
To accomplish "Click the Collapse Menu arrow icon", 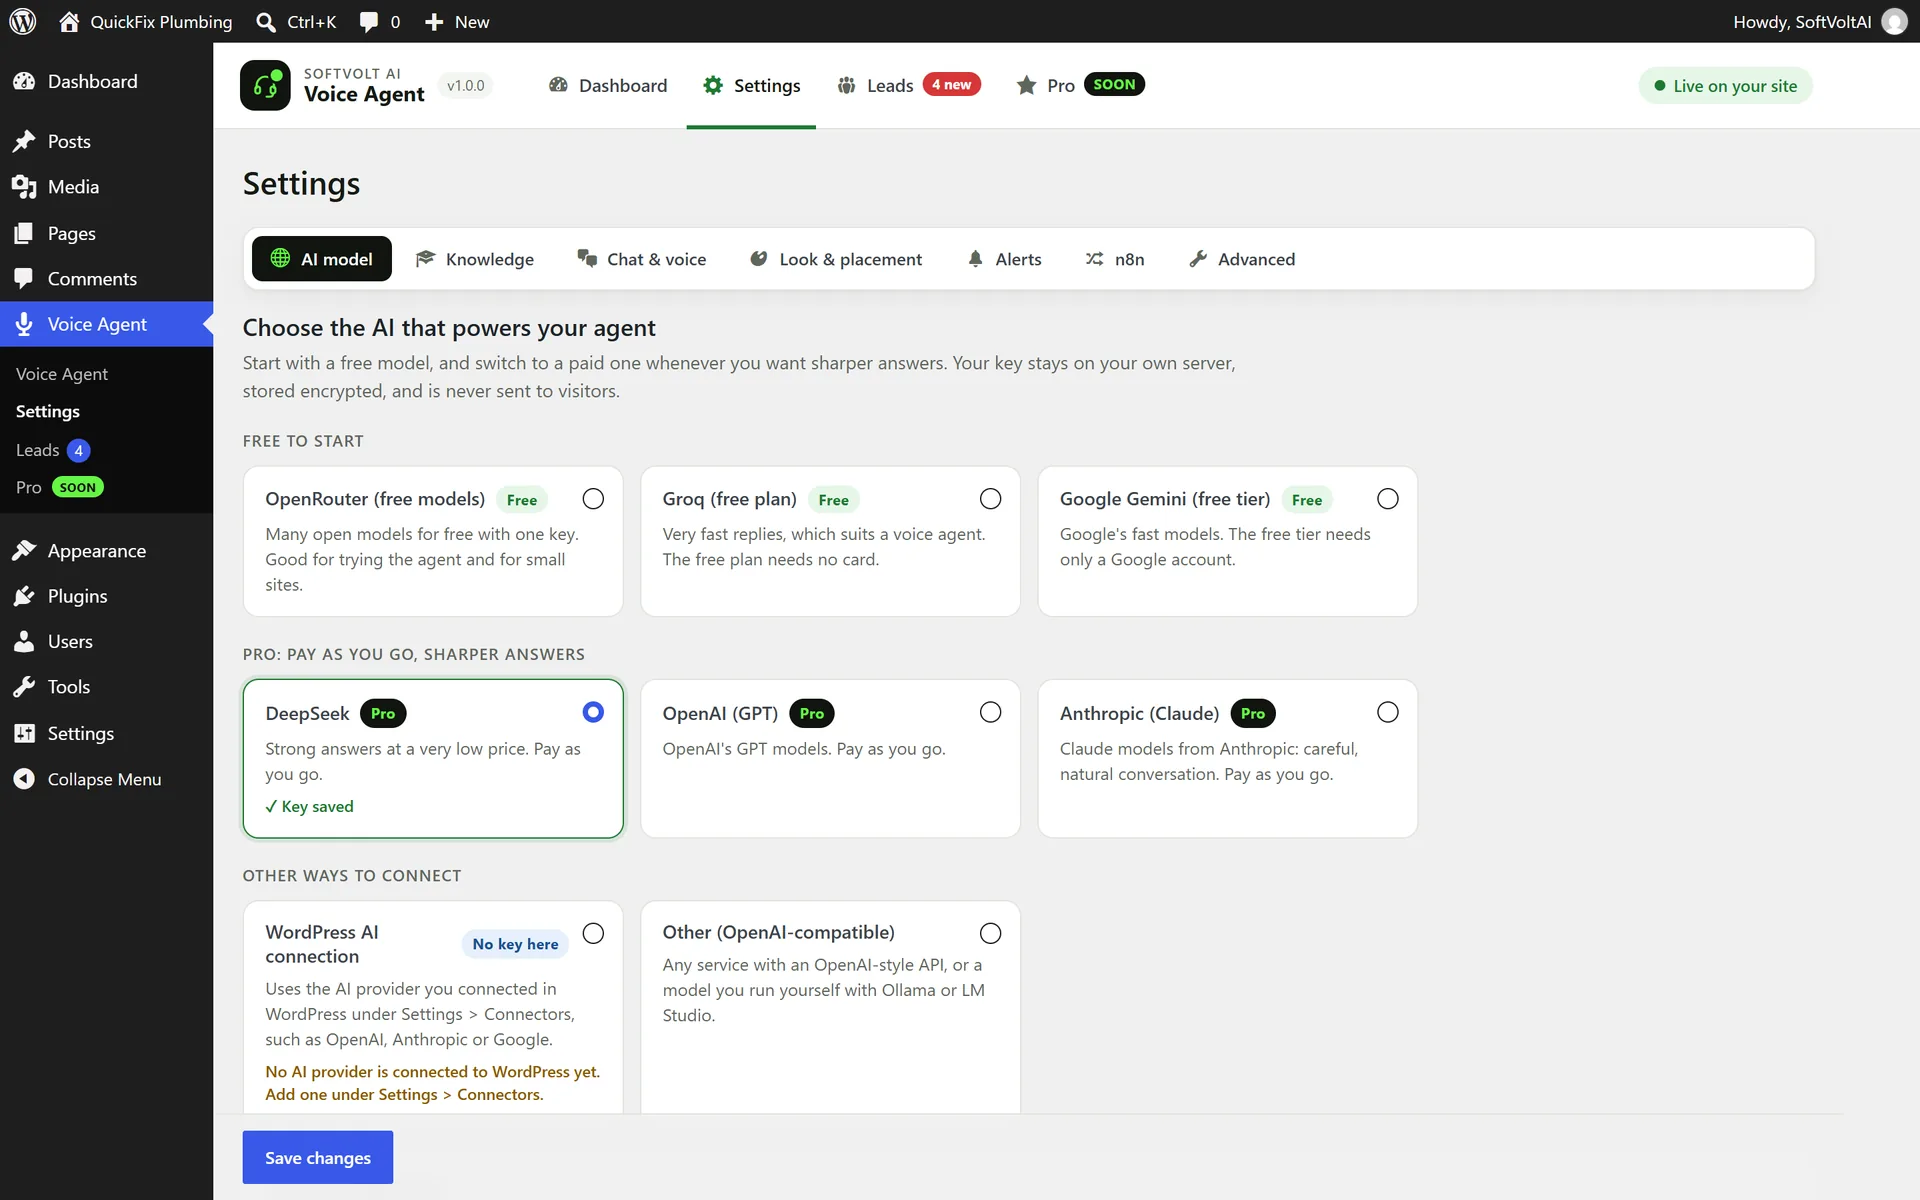I will click(24, 779).
